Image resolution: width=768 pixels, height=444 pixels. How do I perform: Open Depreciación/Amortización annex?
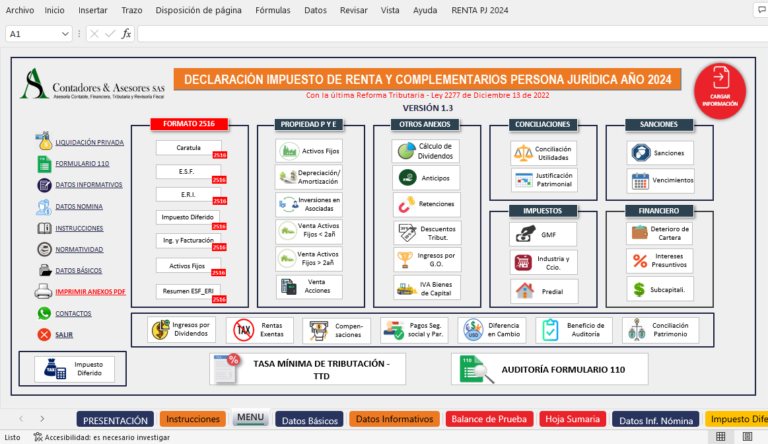[x=309, y=177]
